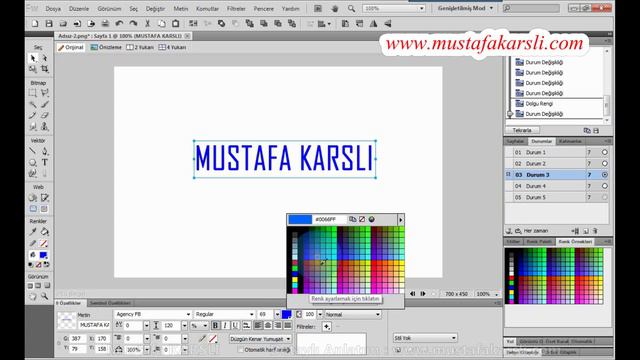Select the Text tool

(x=44, y=162)
